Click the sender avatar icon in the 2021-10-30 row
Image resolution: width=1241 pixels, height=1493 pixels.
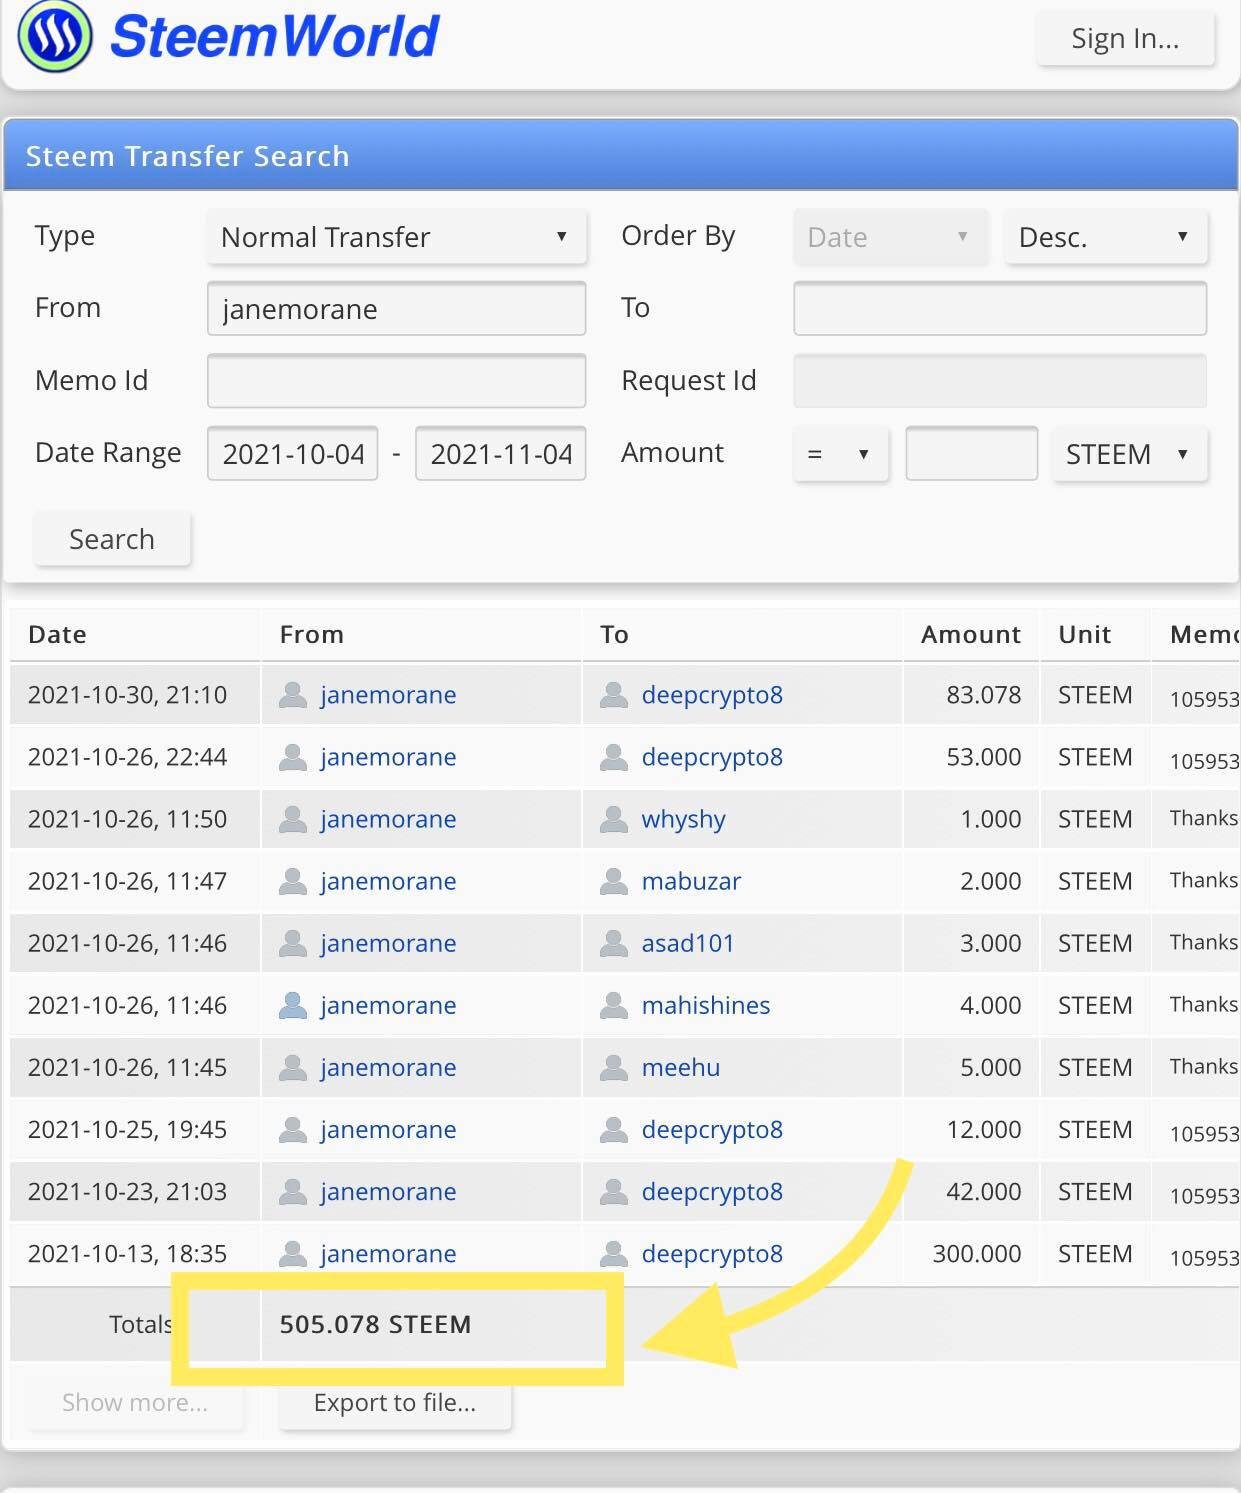tap(292, 695)
